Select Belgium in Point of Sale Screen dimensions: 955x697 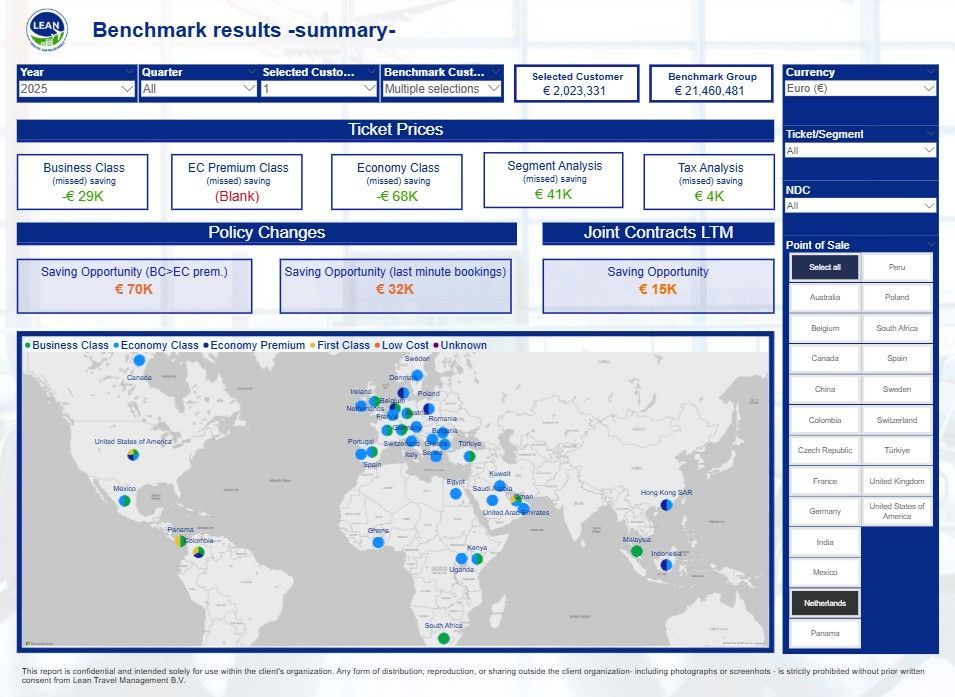point(825,328)
